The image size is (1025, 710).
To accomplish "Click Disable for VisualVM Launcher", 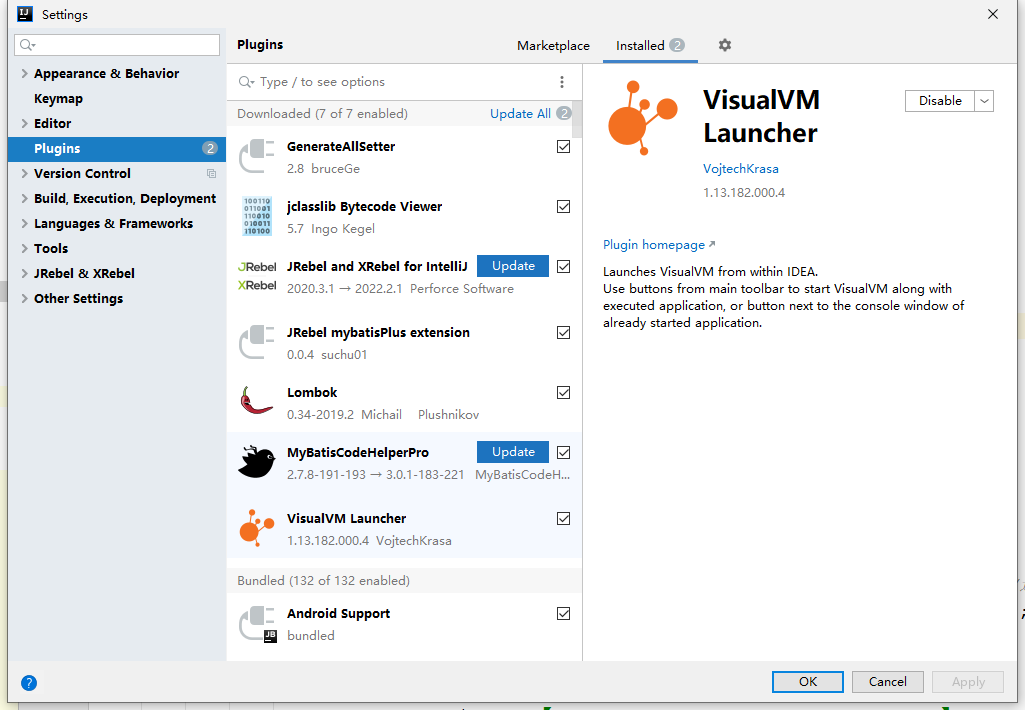I will [x=940, y=101].
